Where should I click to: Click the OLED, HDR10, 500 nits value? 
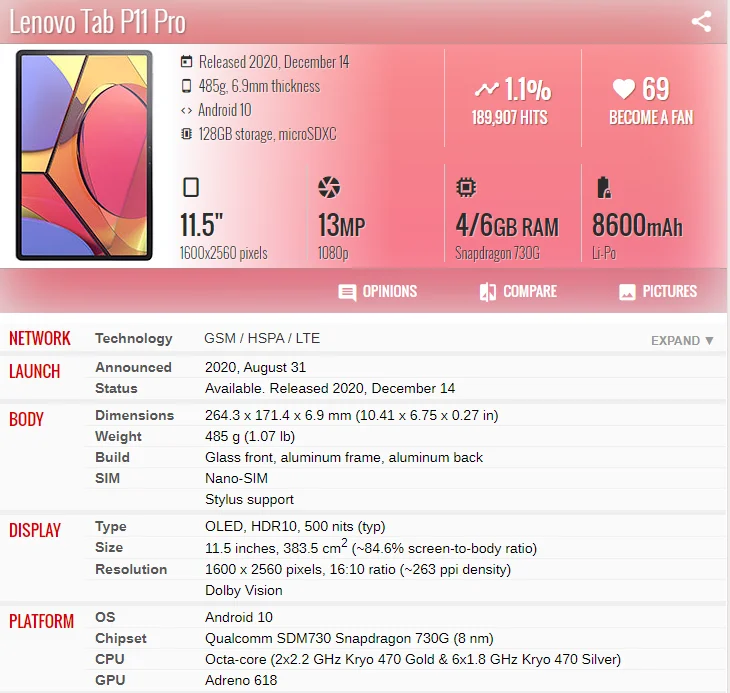click(295, 526)
